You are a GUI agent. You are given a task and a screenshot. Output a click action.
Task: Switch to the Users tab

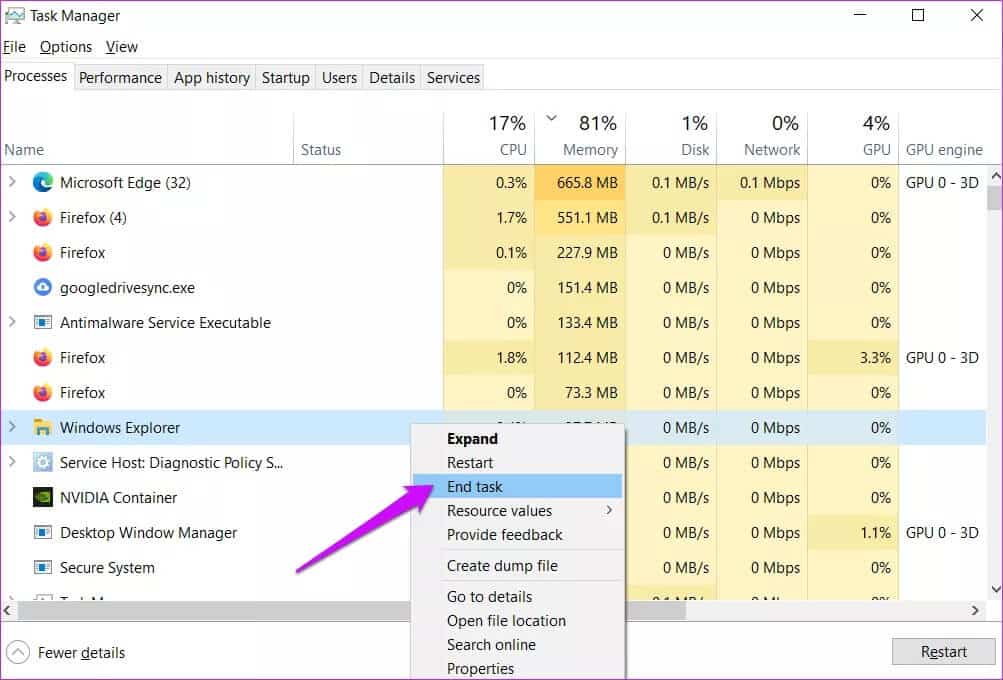(339, 77)
